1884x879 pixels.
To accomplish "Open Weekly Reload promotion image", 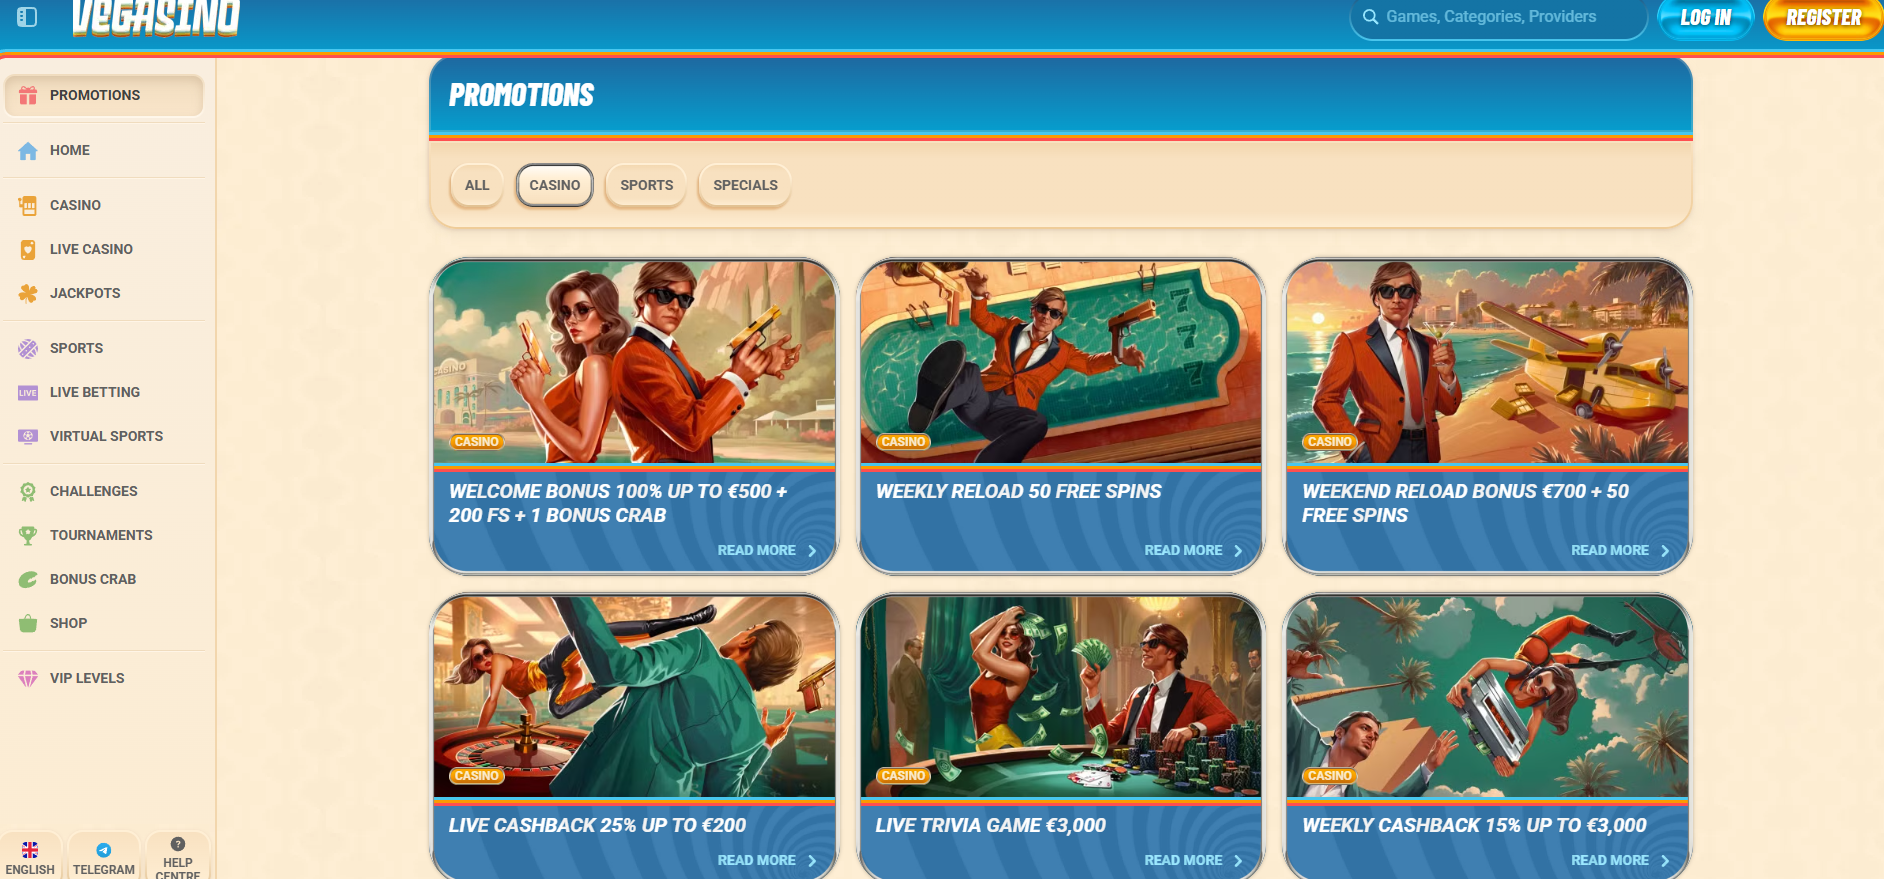I will [x=1061, y=362].
